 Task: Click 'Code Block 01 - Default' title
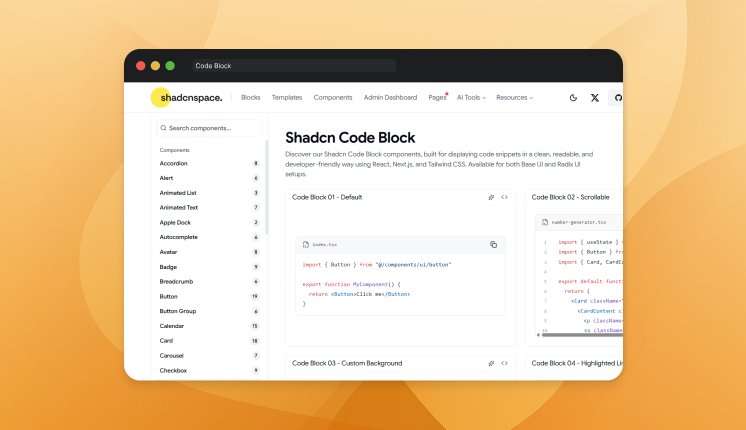click(327, 197)
